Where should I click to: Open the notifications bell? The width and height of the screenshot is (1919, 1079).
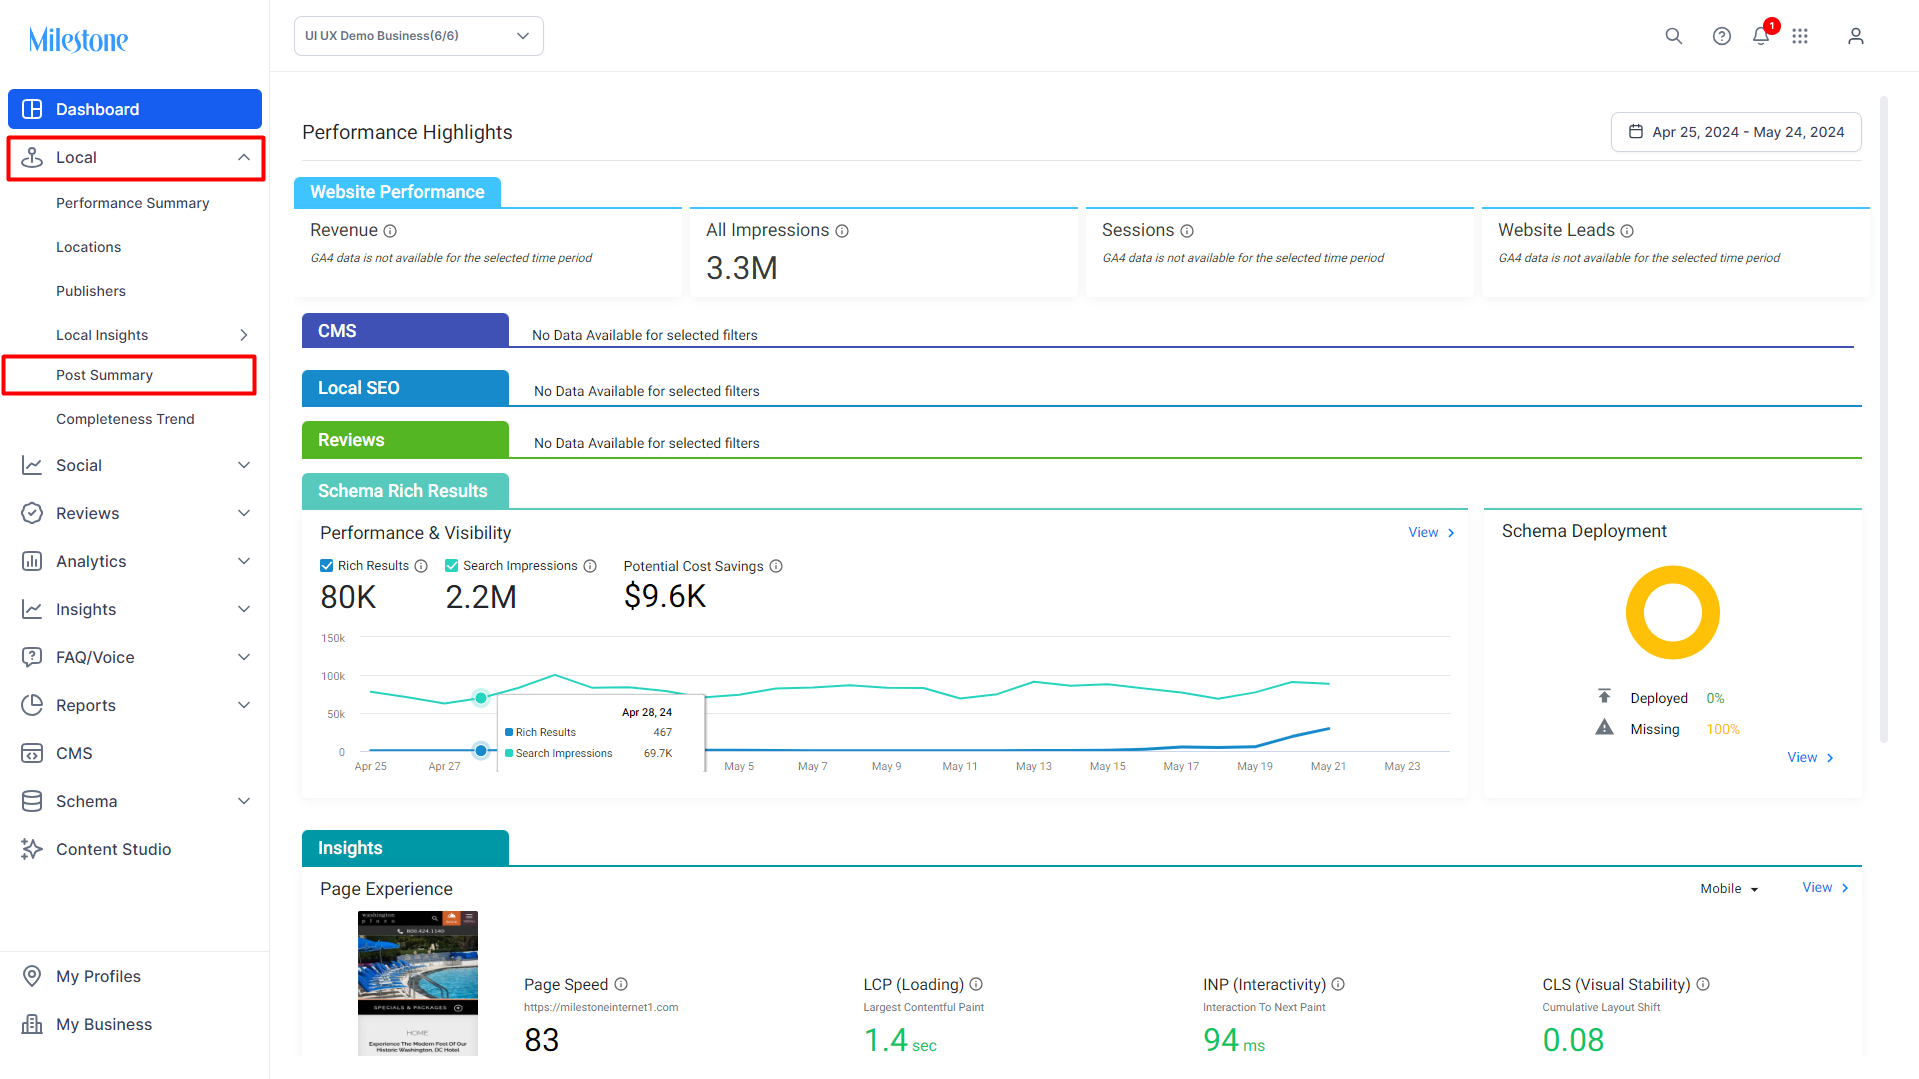click(1761, 36)
